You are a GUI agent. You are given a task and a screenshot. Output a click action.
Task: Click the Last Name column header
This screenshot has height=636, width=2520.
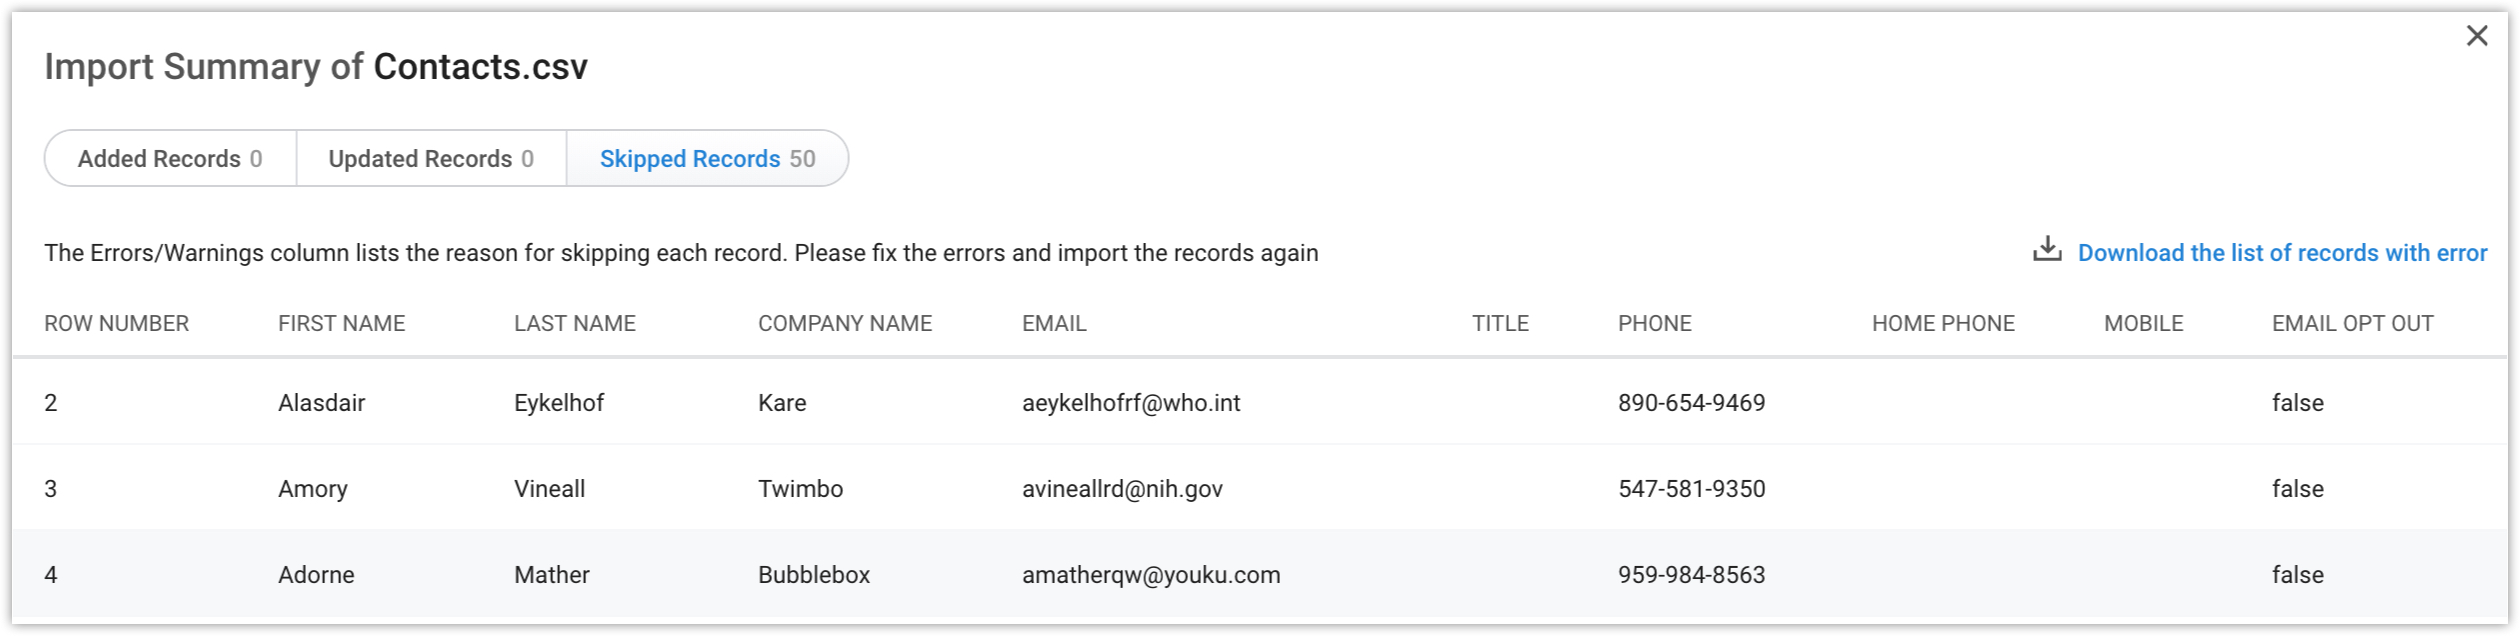coord(574,324)
